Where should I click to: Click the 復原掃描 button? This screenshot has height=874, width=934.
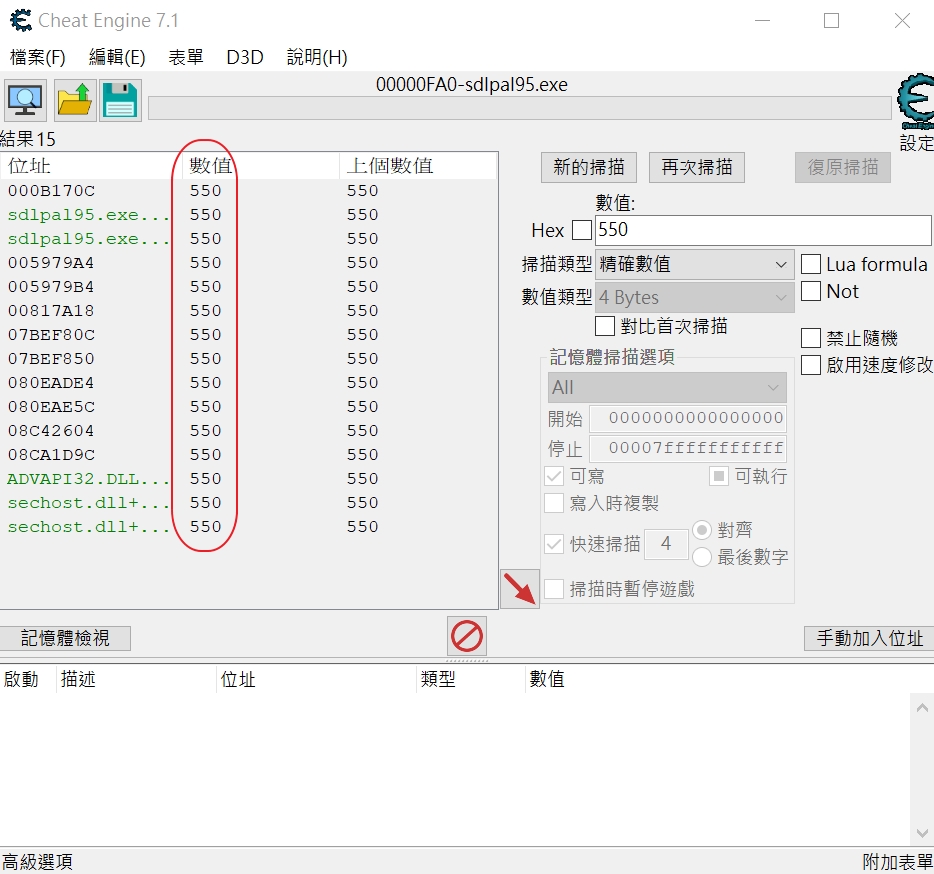843,167
